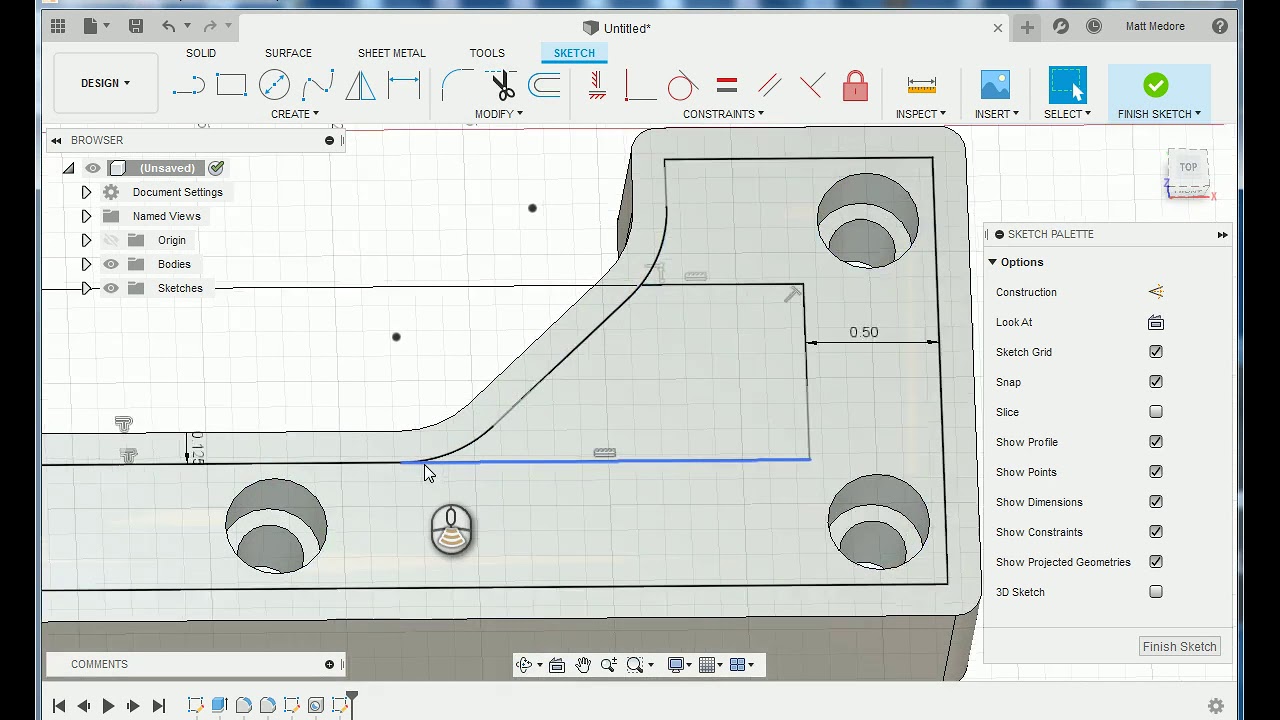Select the Orbit navigation tool
1280x720 pixels.
tap(524, 665)
